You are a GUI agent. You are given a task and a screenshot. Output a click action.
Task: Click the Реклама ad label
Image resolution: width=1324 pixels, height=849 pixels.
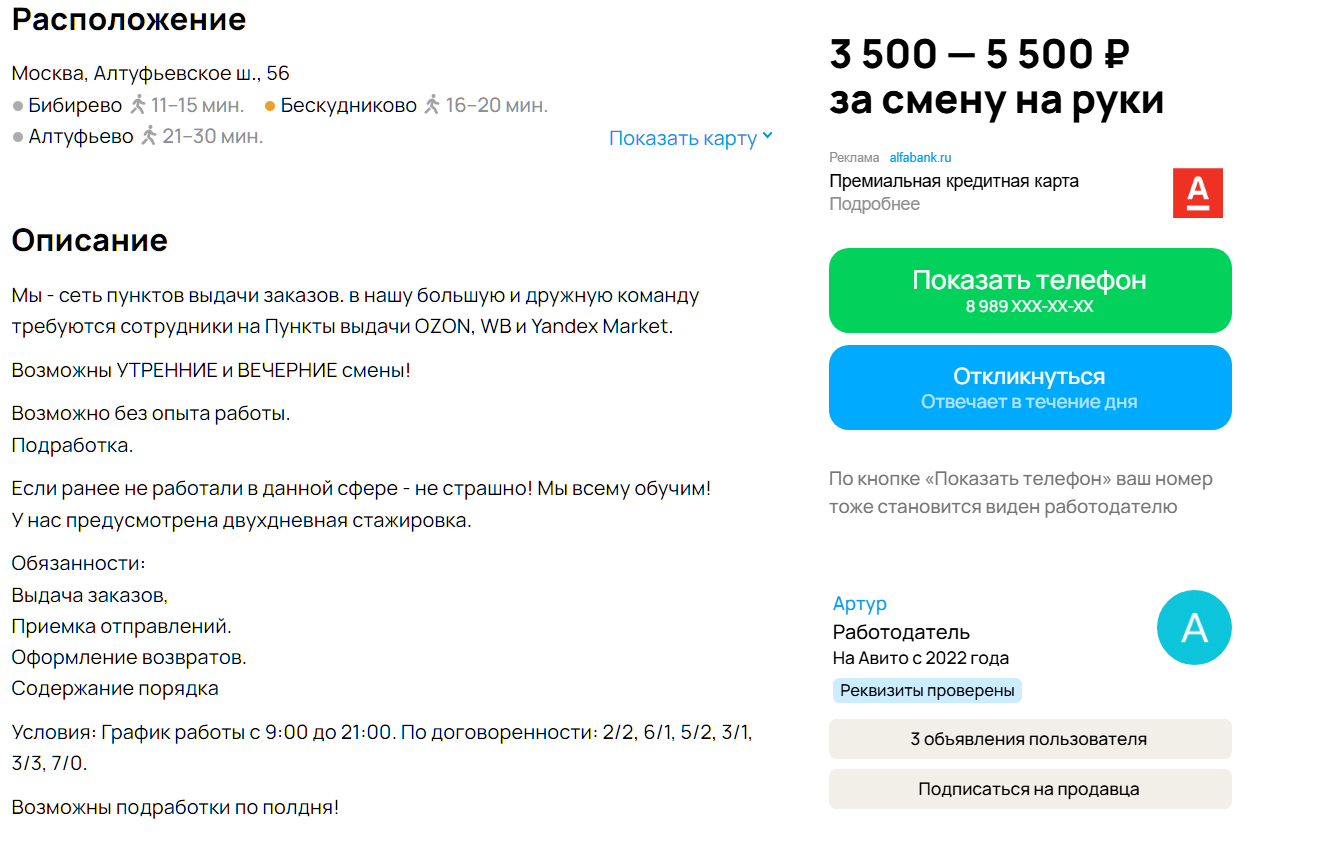coord(853,158)
